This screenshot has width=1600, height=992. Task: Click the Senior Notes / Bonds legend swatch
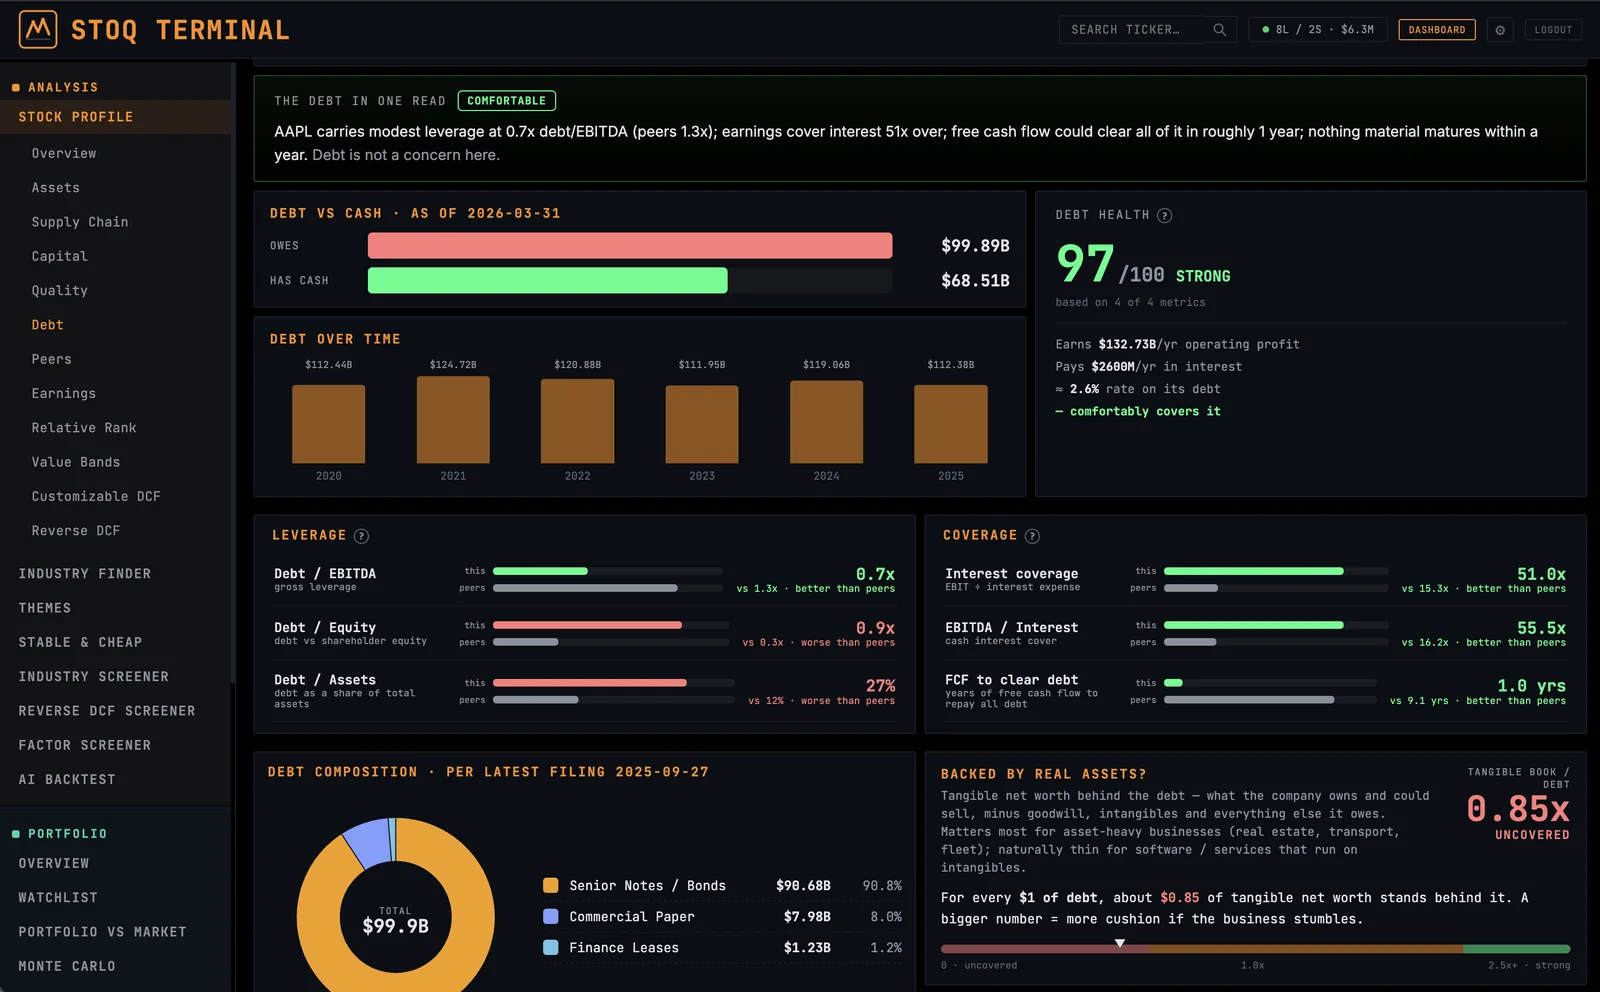tap(550, 885)
